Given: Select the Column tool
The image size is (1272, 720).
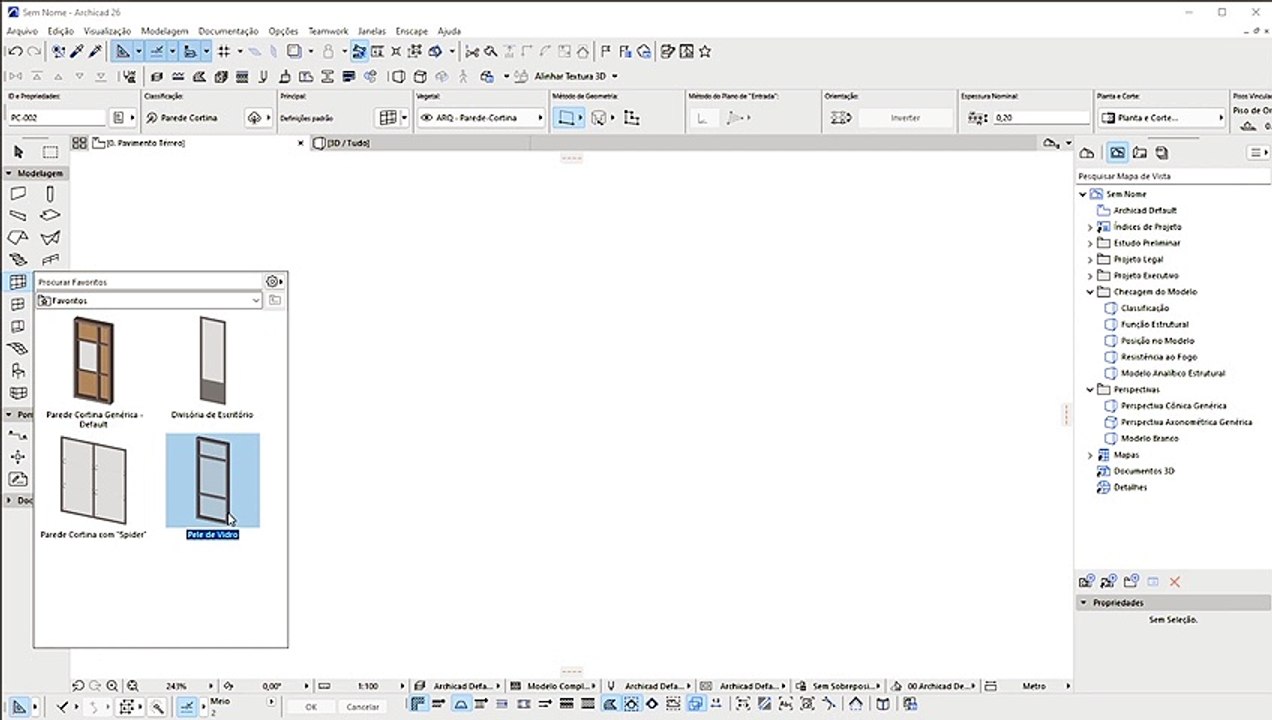Looking at the screenshot, I should (50, 194).
